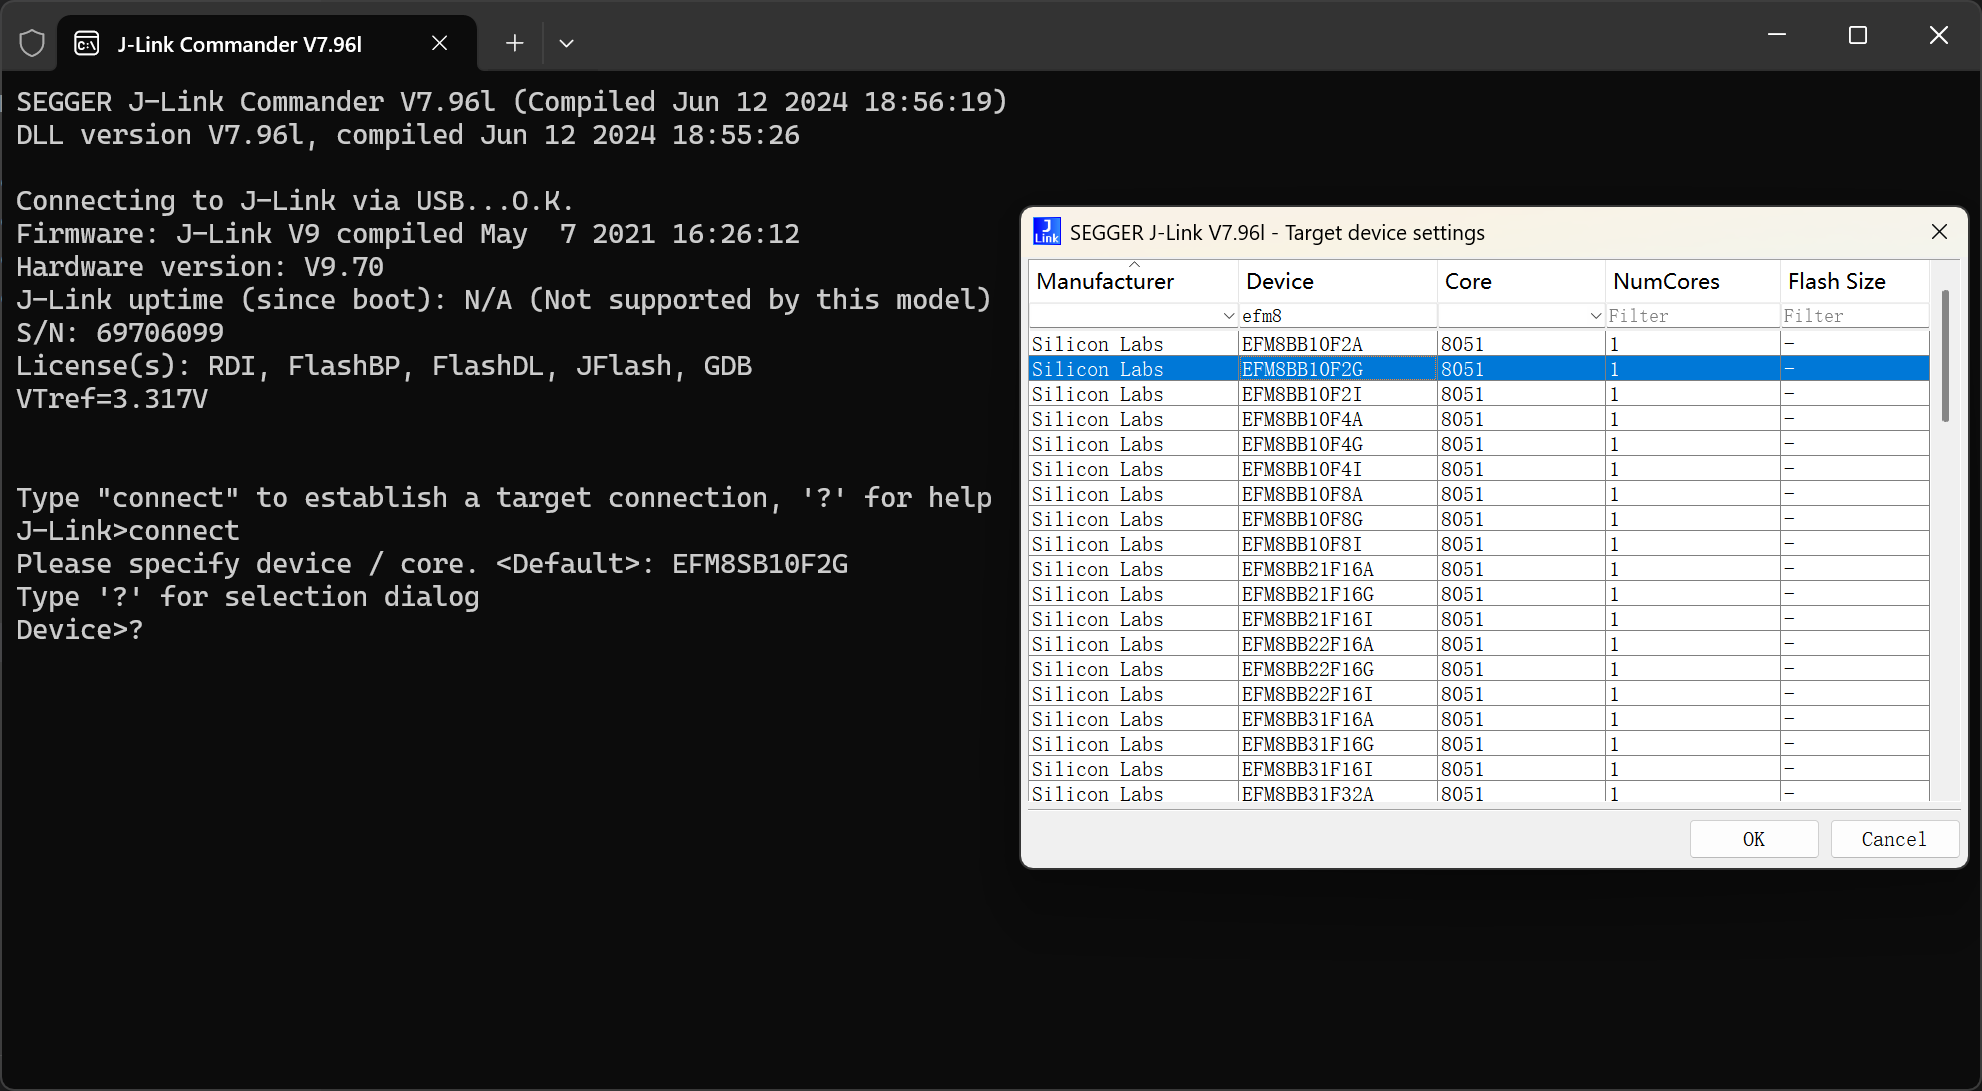1982x1091 pixels.
Task: Click the shield icon in title bar
Action: pos(32,43)
